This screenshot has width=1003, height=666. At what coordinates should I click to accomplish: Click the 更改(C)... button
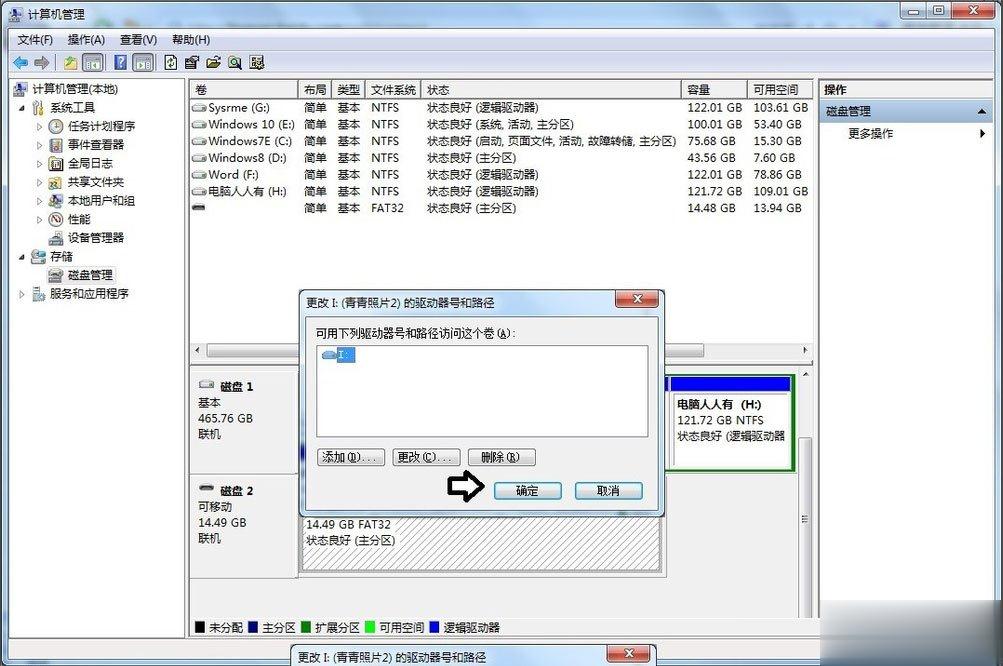pos(426,457)
